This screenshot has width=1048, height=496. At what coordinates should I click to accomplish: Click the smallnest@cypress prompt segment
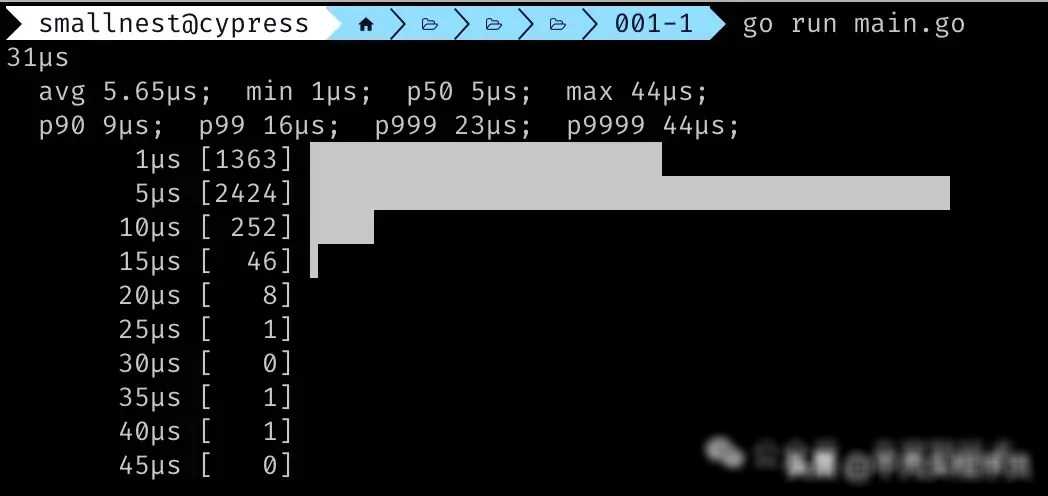(174, 24)
